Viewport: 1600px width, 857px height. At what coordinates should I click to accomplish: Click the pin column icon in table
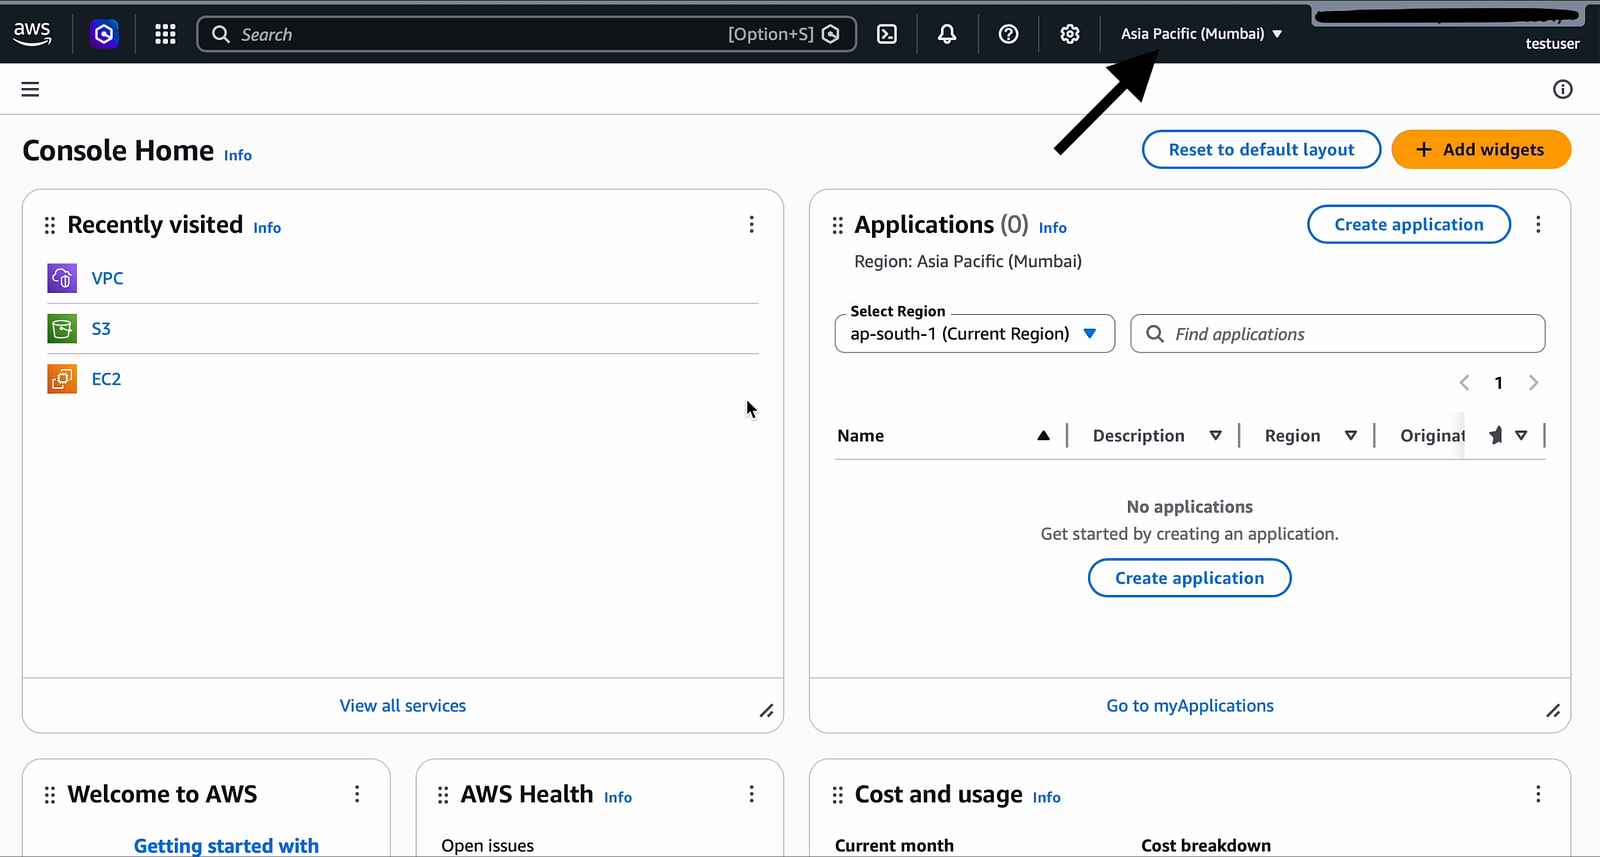(1496, 435)
